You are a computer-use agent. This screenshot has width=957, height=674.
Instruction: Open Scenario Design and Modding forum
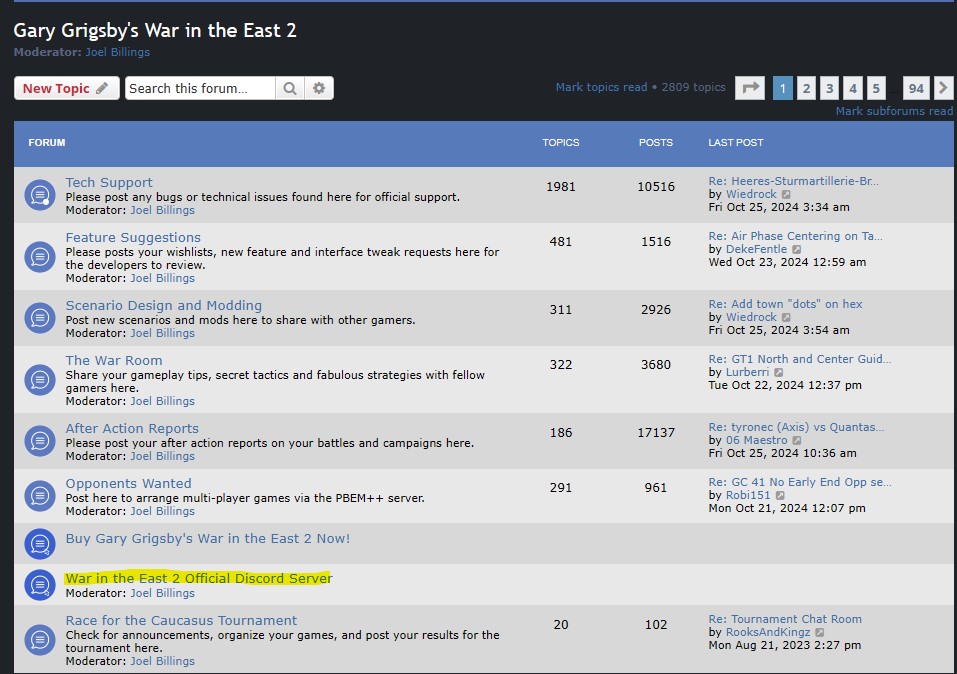click(x=164, y=305)
